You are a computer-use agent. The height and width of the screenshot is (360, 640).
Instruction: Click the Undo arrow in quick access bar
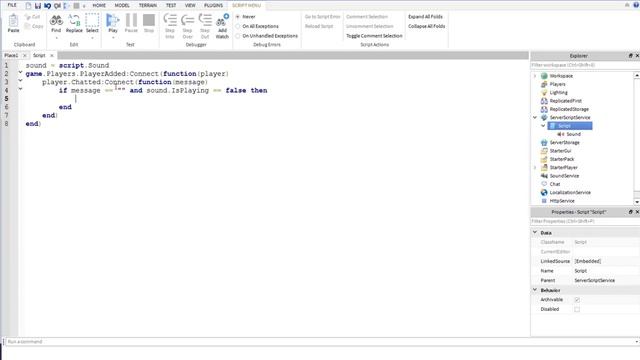pos(47,5)
